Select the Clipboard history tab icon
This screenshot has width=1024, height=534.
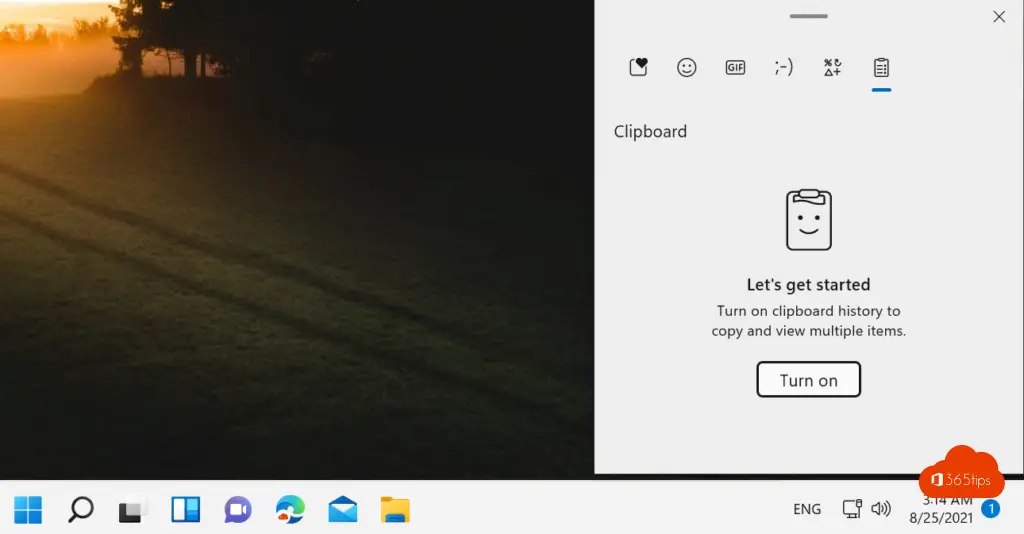881,67
